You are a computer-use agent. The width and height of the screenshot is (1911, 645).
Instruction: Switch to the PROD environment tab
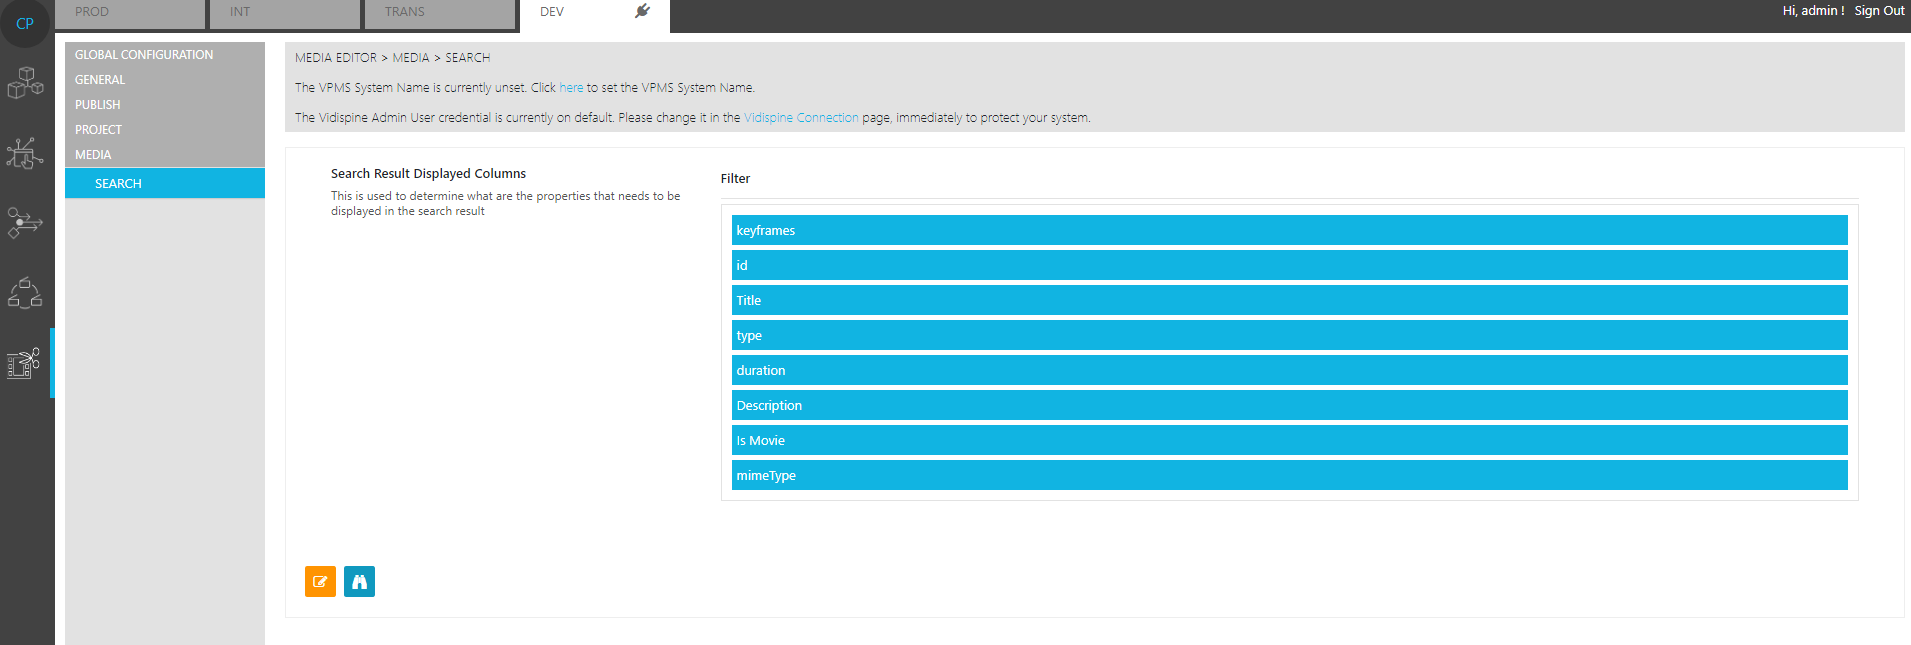pyautogui.click(x=130, y=12)
